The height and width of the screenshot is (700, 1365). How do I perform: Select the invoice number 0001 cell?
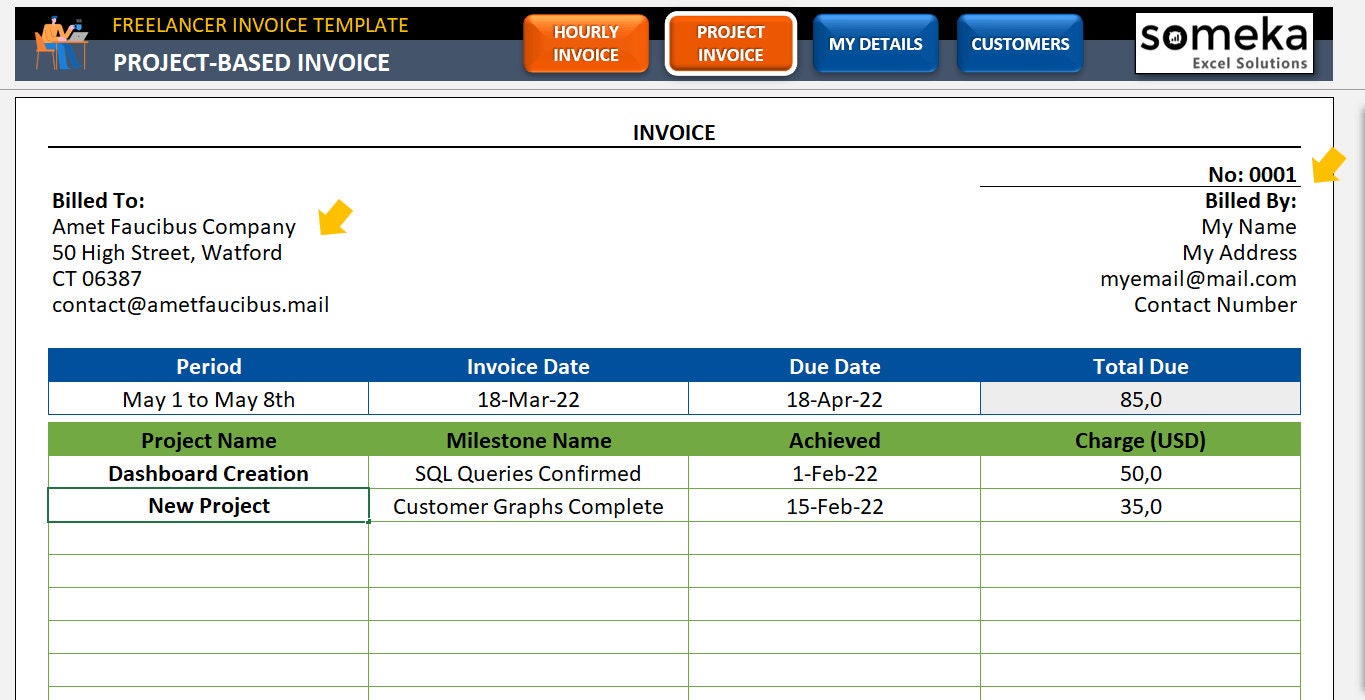click(x=1252, y=174)
